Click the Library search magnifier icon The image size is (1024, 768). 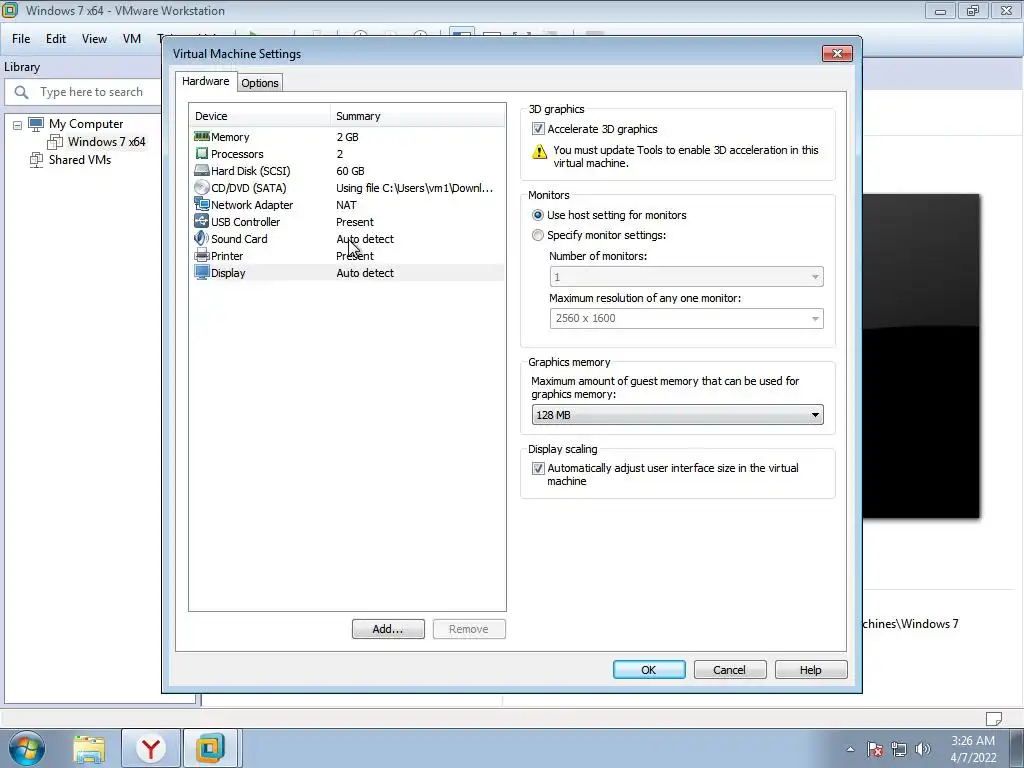(22, 92)
